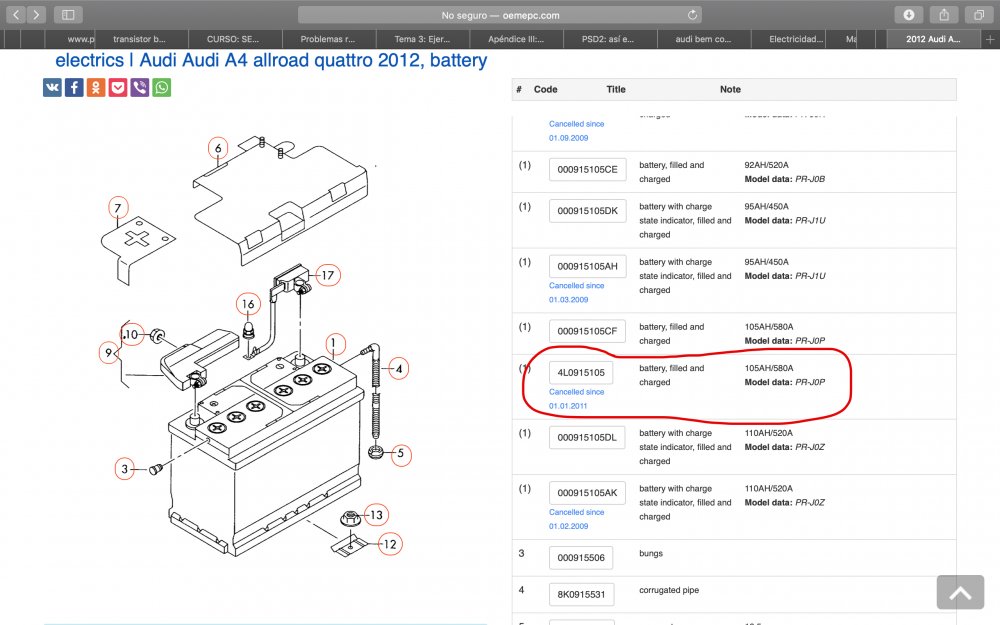Select part code 000915105AH
This screenshot has height=625, width=1000.
click(587, 267)
